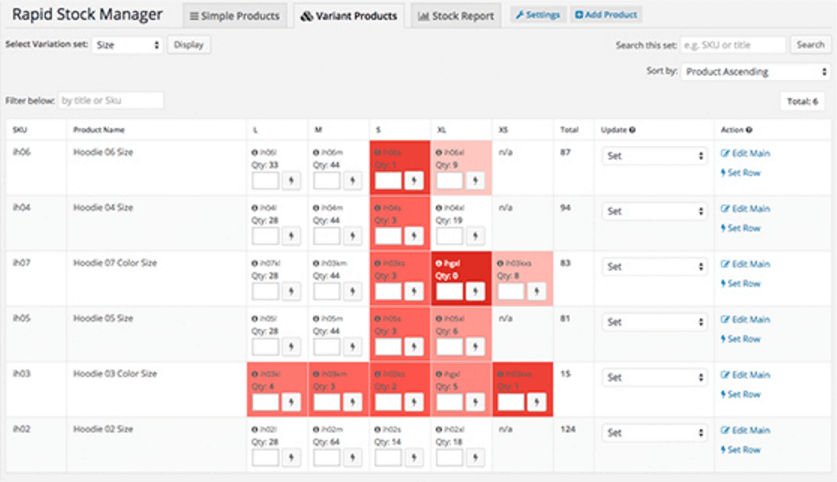Open Settings from the top bar

click(538, 15)
